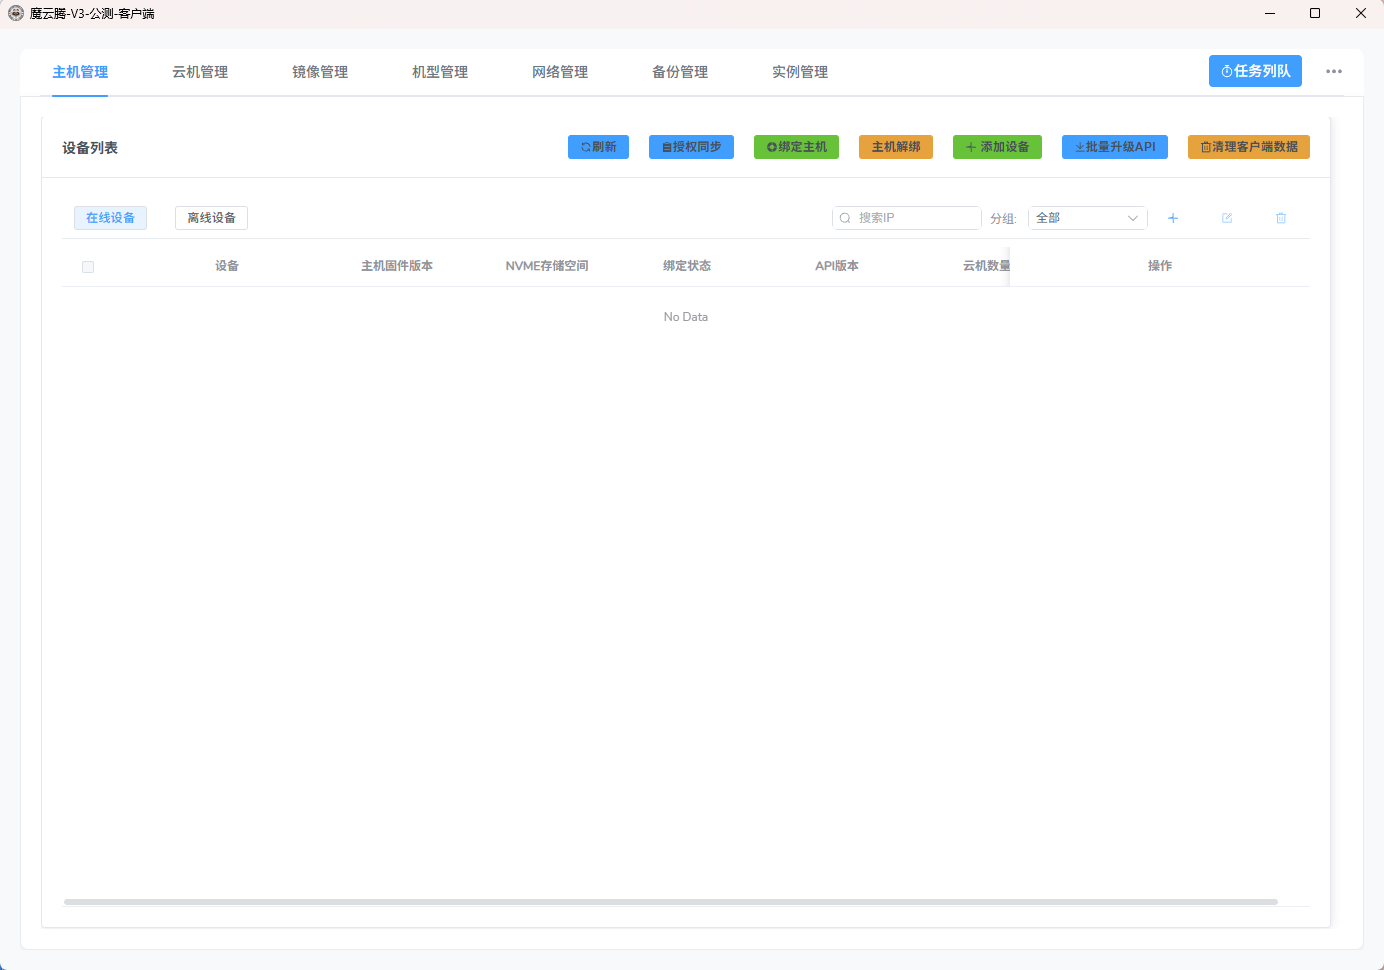Screen dimensions: 1384x970
Task: Click the plus icon to add group
Action: [1173, 218]
